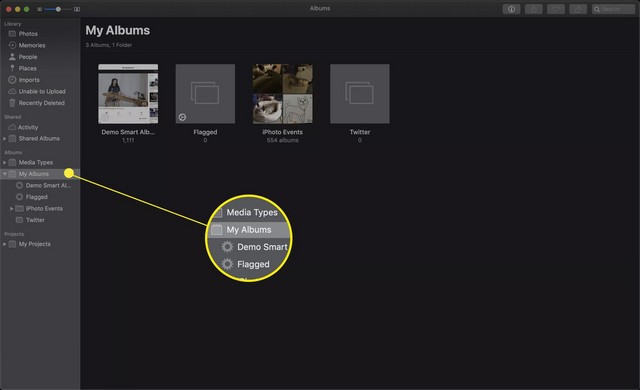640x390 pixels.
Task: Select Places in the sidebar
Action: pos(40,68)
